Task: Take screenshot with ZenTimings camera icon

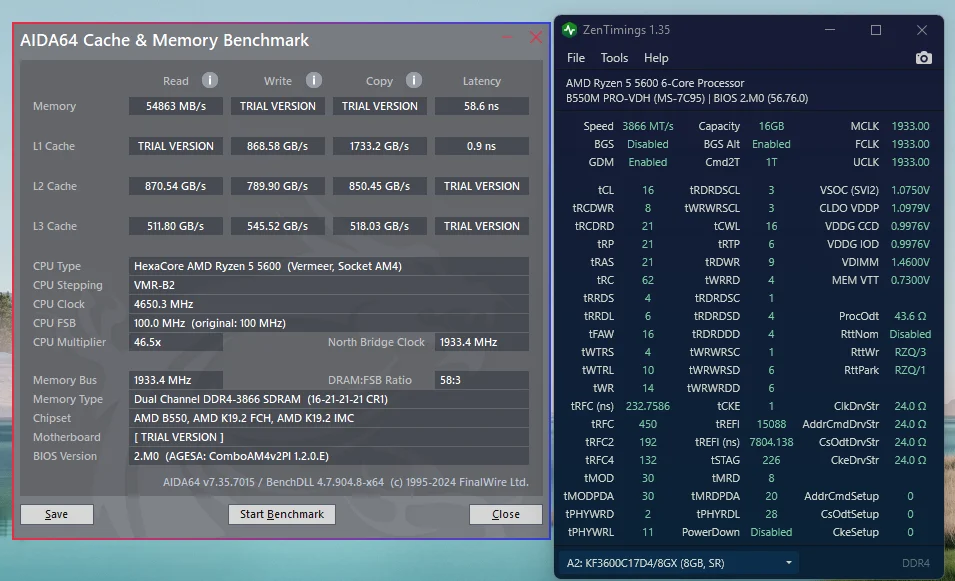Action: click(923, 58)
